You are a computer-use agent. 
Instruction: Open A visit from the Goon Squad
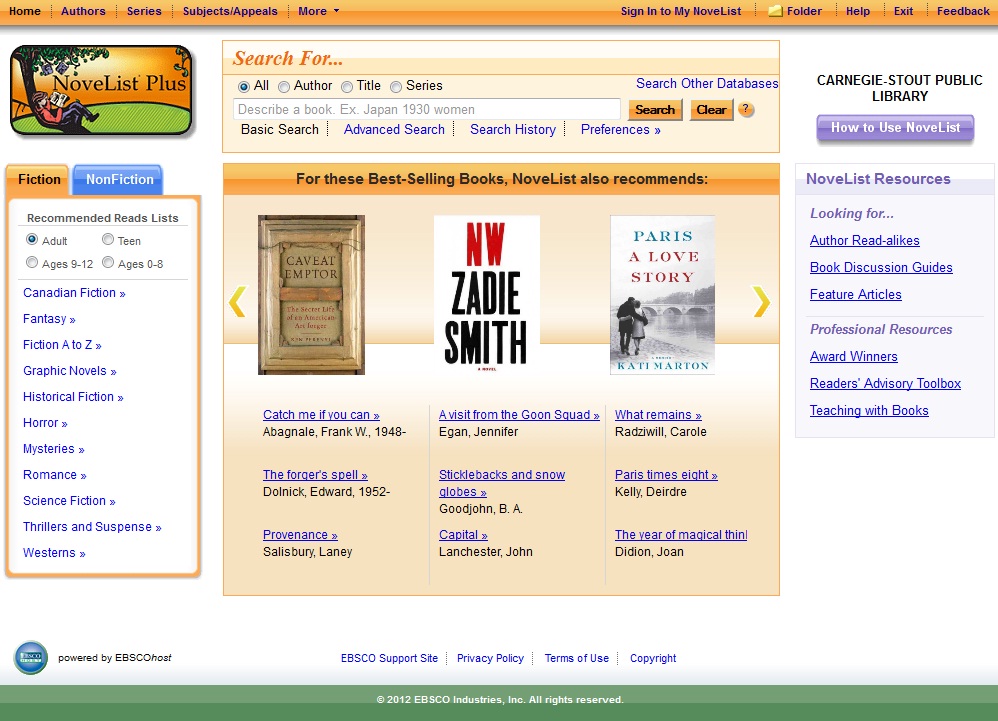point(519,415)
